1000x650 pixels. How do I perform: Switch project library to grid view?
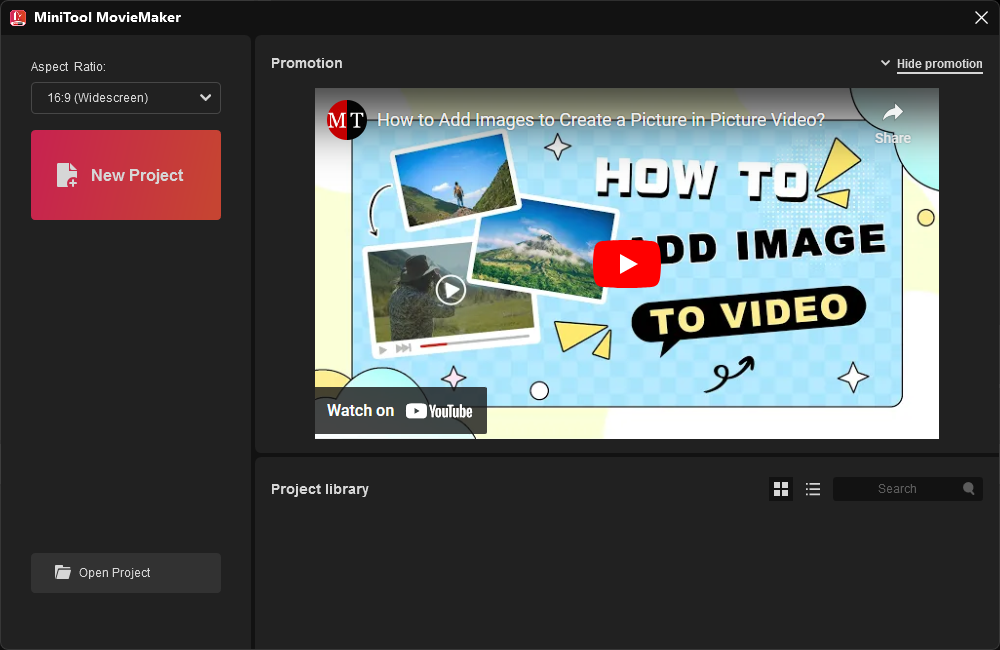(781, 489)
